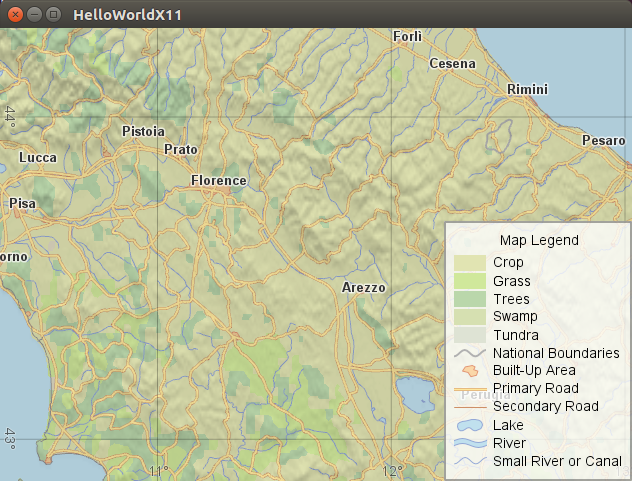Close the HelloWorldX11 window
Screen dimensions: 632x481
click(x=15, y=14)
